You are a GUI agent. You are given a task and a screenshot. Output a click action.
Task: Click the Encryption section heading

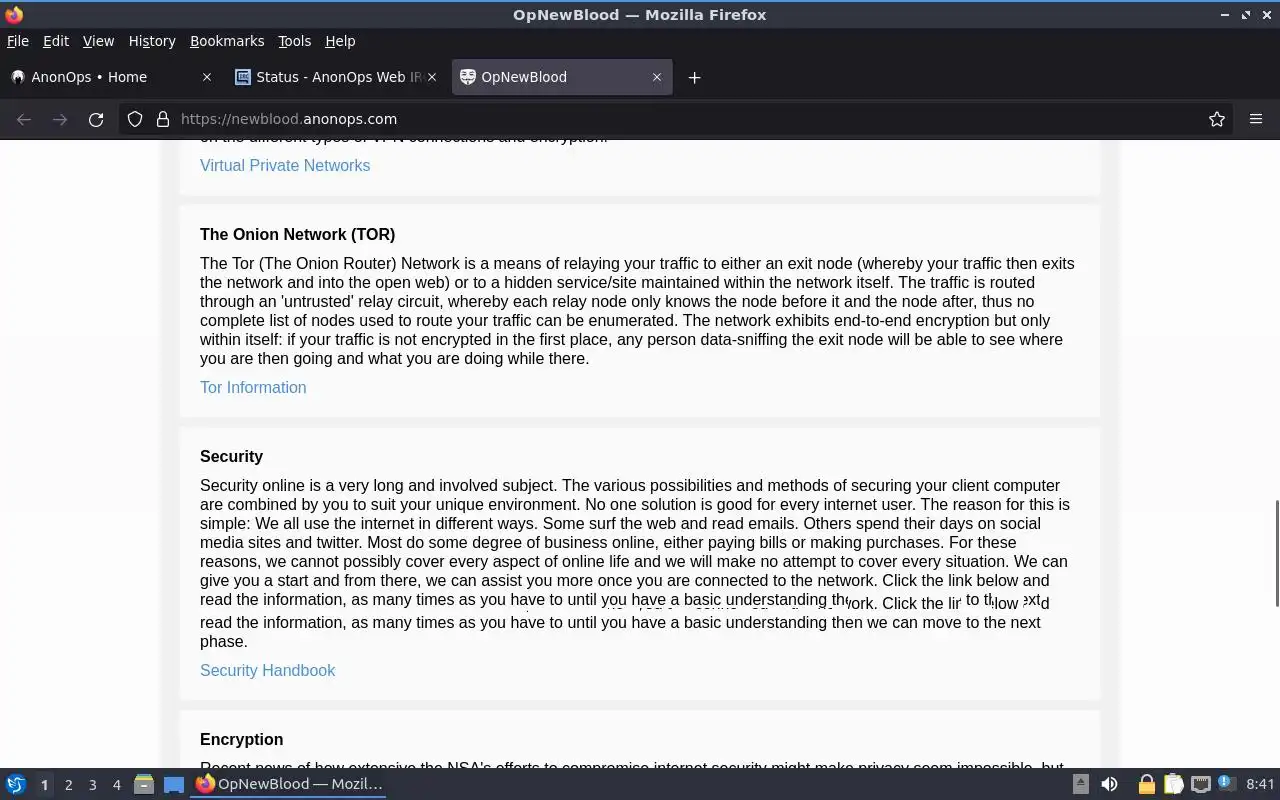click(241, 739)
